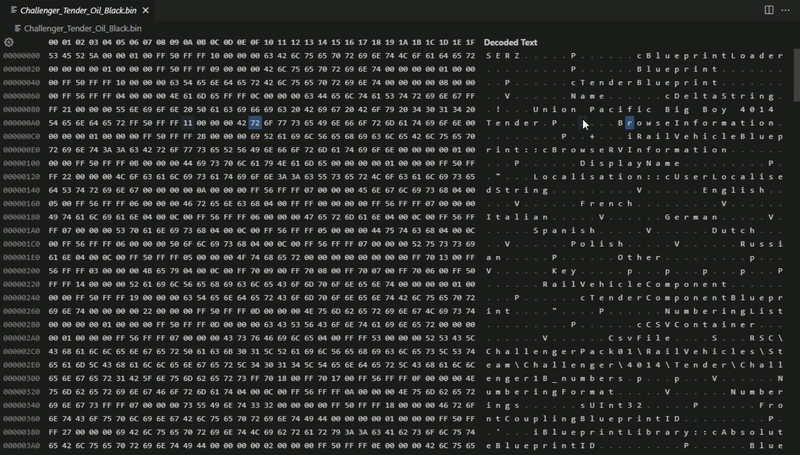
Task: Click row offset 00000240
Action: pos(21,298)
